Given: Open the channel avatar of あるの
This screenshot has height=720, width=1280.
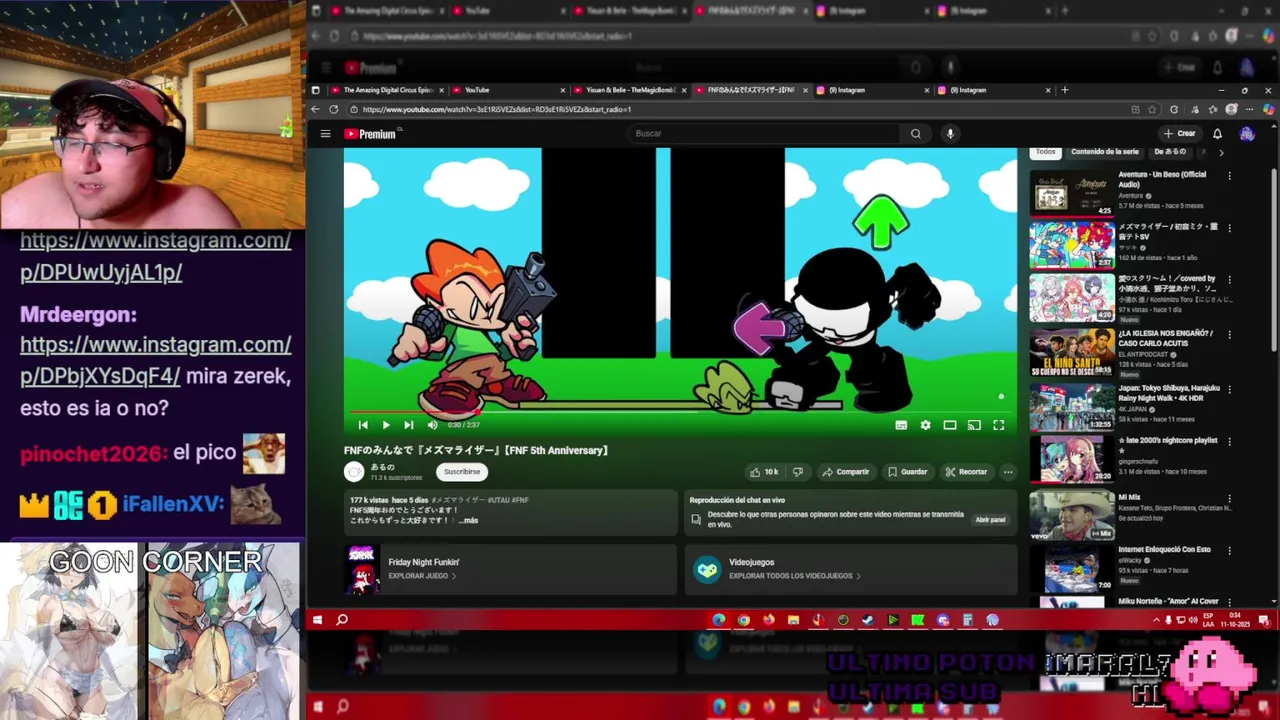Looking at the screenshot, I should tap(354, 472).
